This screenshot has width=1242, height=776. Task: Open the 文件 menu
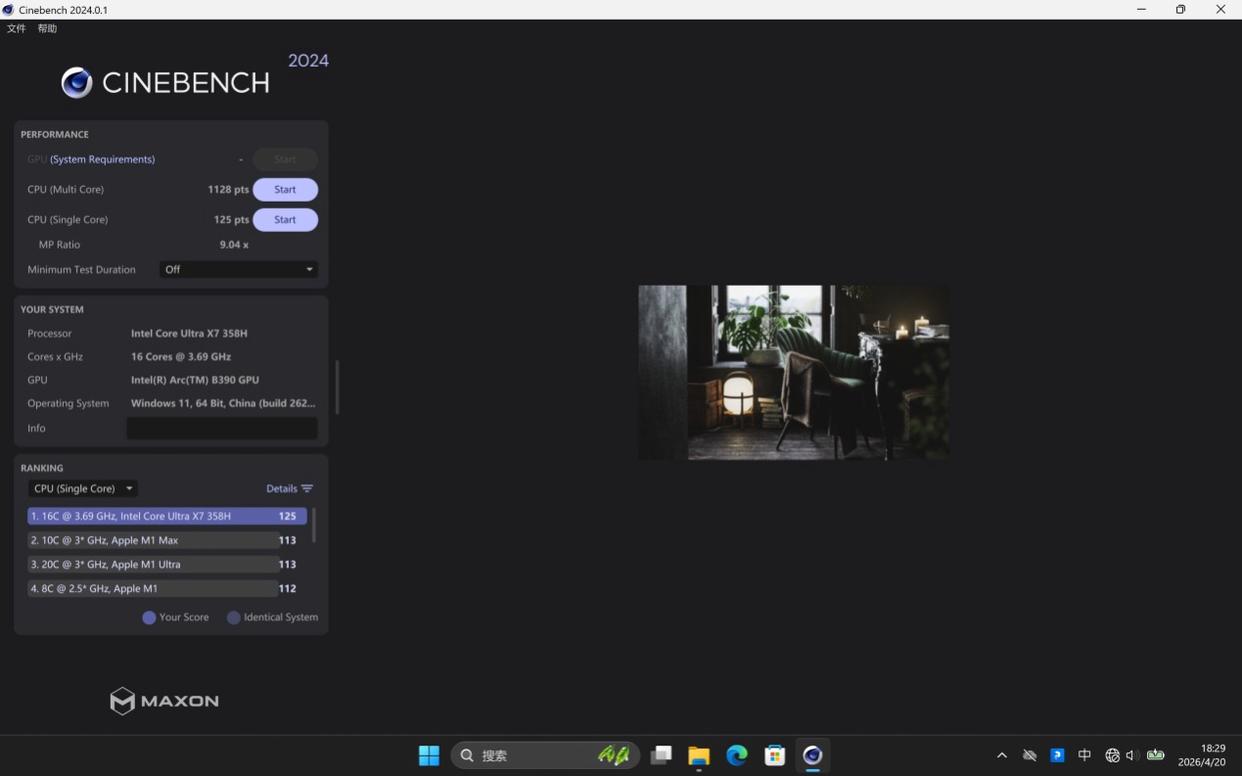pyautogui.click(x=16, y=28)
